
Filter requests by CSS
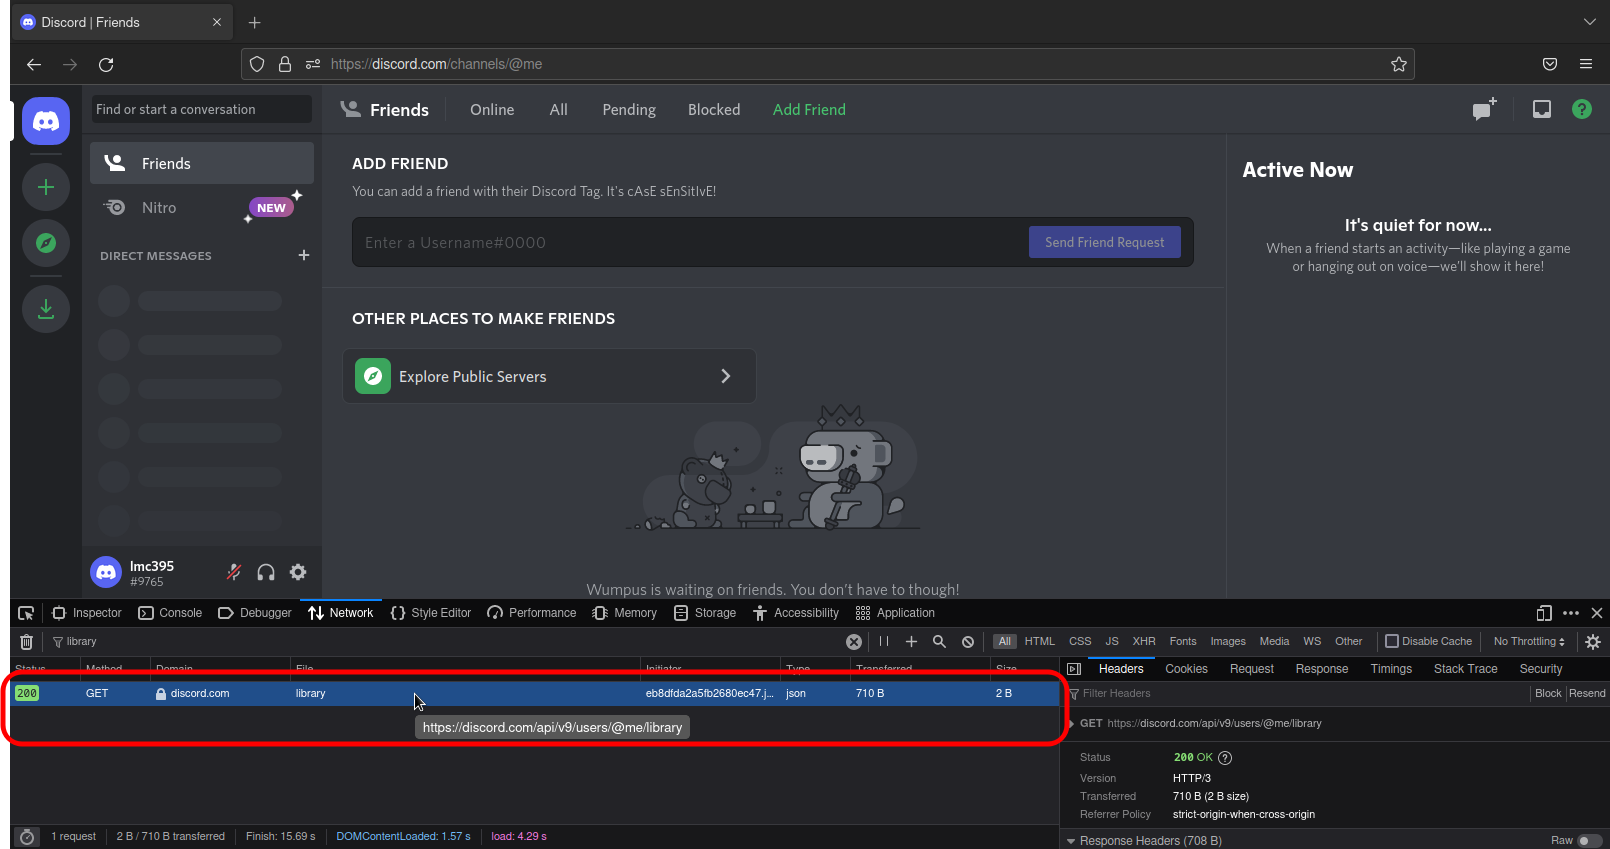click(1080, 642)
